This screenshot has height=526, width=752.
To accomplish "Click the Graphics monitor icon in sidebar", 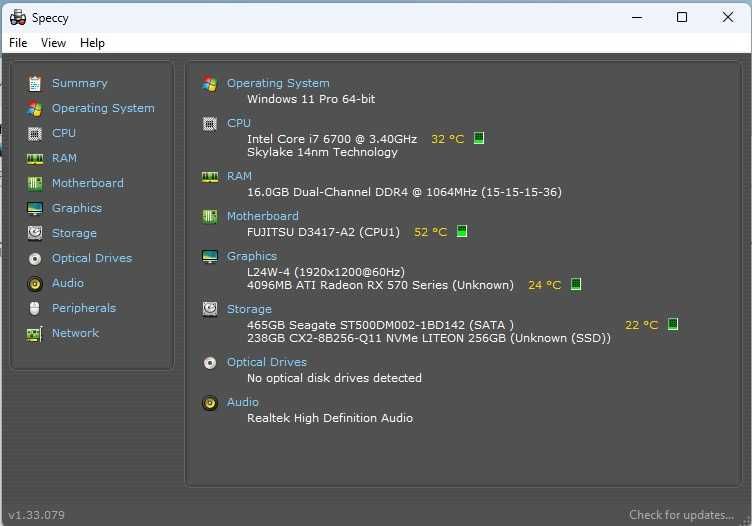I will click(35, 209).
